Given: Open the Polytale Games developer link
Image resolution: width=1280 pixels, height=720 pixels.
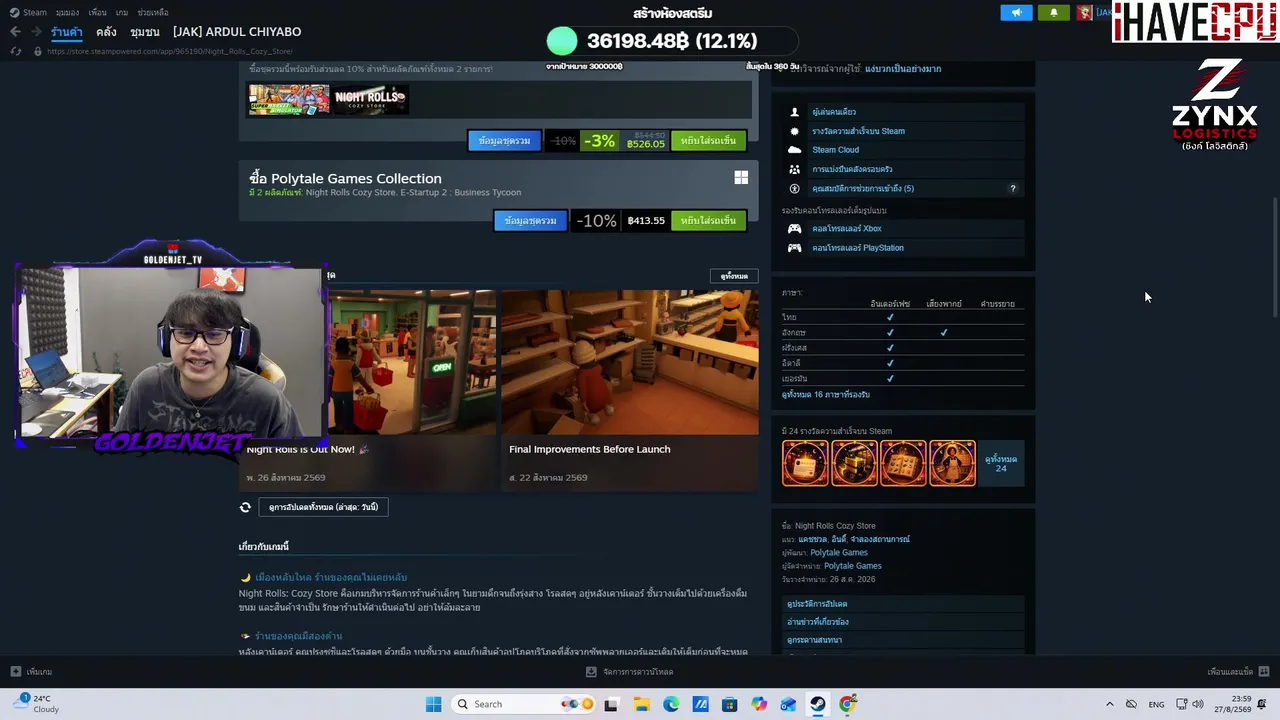Looking at the screenshot, I should tap(839, 553).
